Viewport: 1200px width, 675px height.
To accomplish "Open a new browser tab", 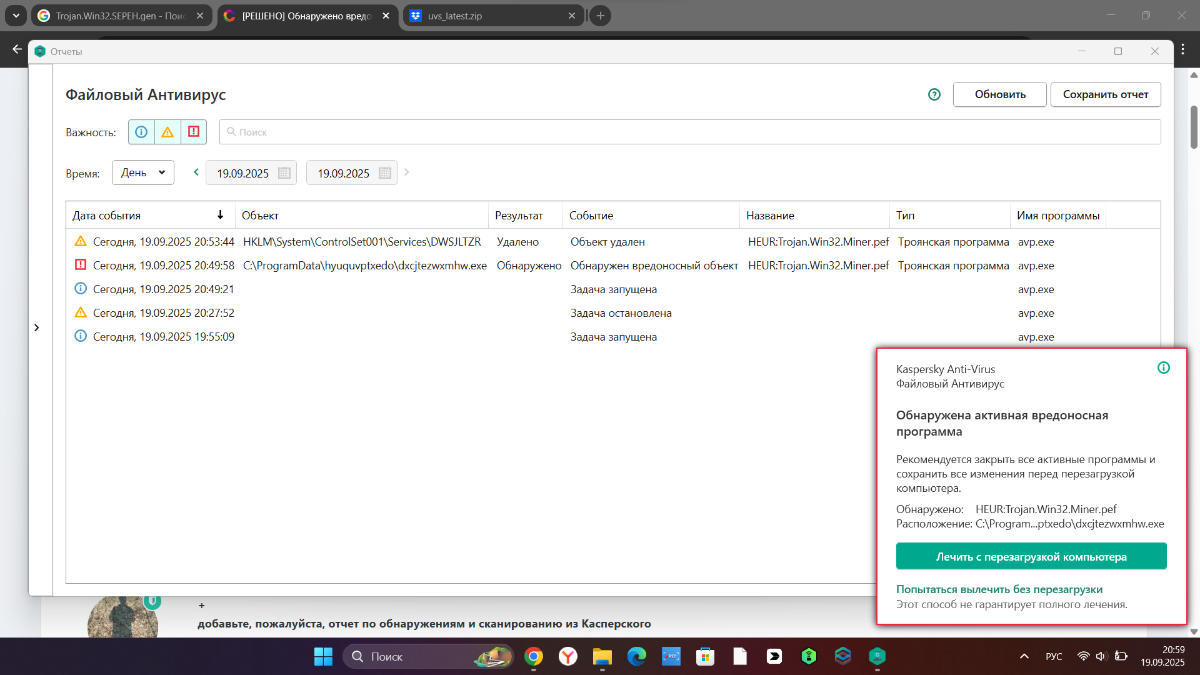I will 600,16.
